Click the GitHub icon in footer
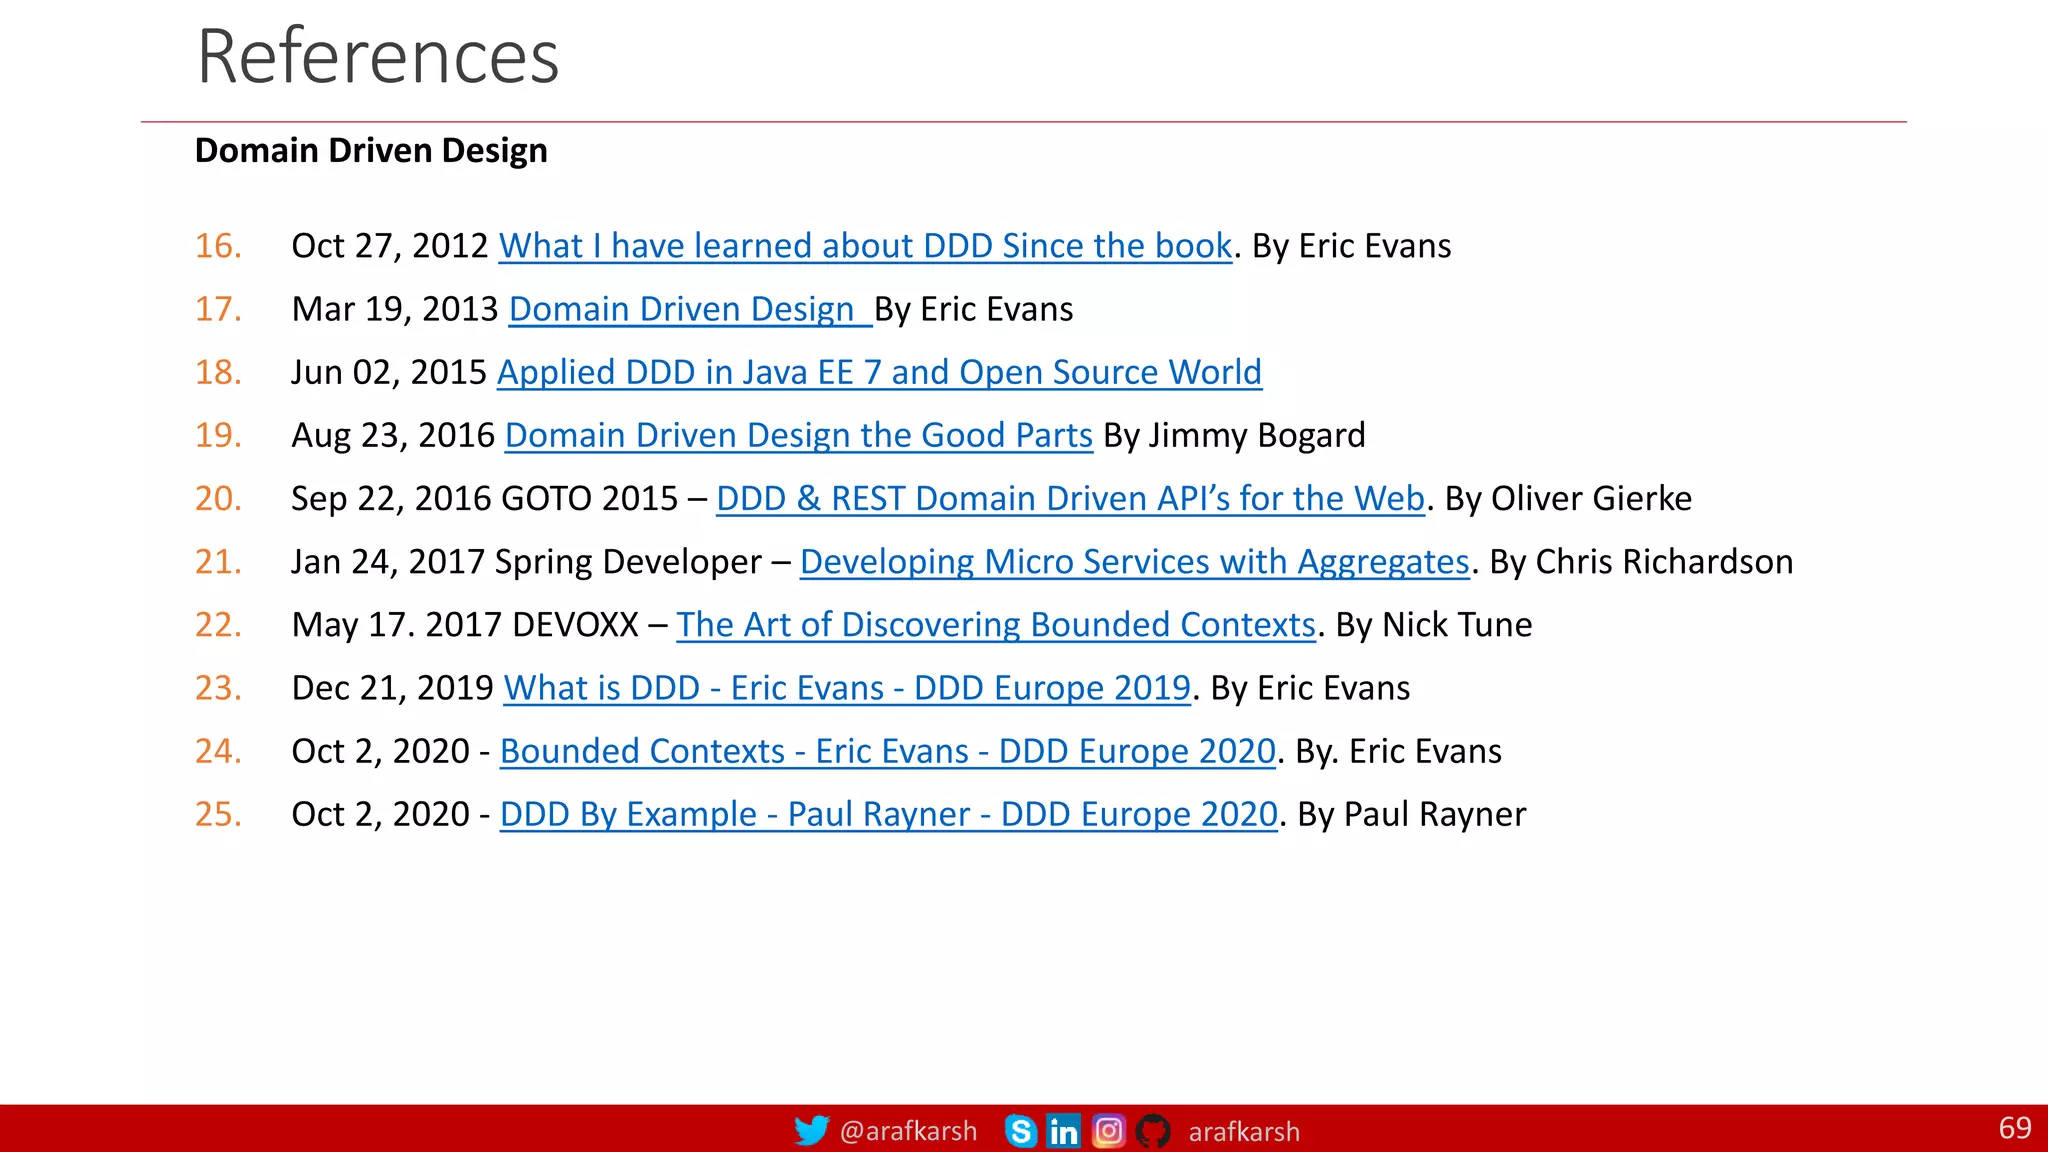This screenshot has height=1152, width=2048. tap(1153, 1131)
